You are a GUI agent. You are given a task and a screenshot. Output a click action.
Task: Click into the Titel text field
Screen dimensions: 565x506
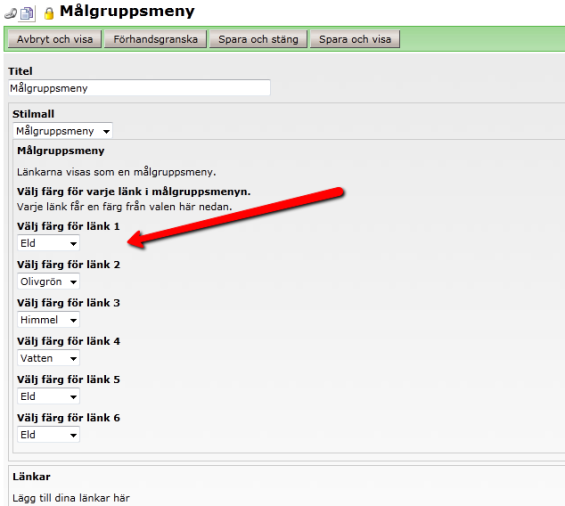pyautogui.click(x=139, y=88)
